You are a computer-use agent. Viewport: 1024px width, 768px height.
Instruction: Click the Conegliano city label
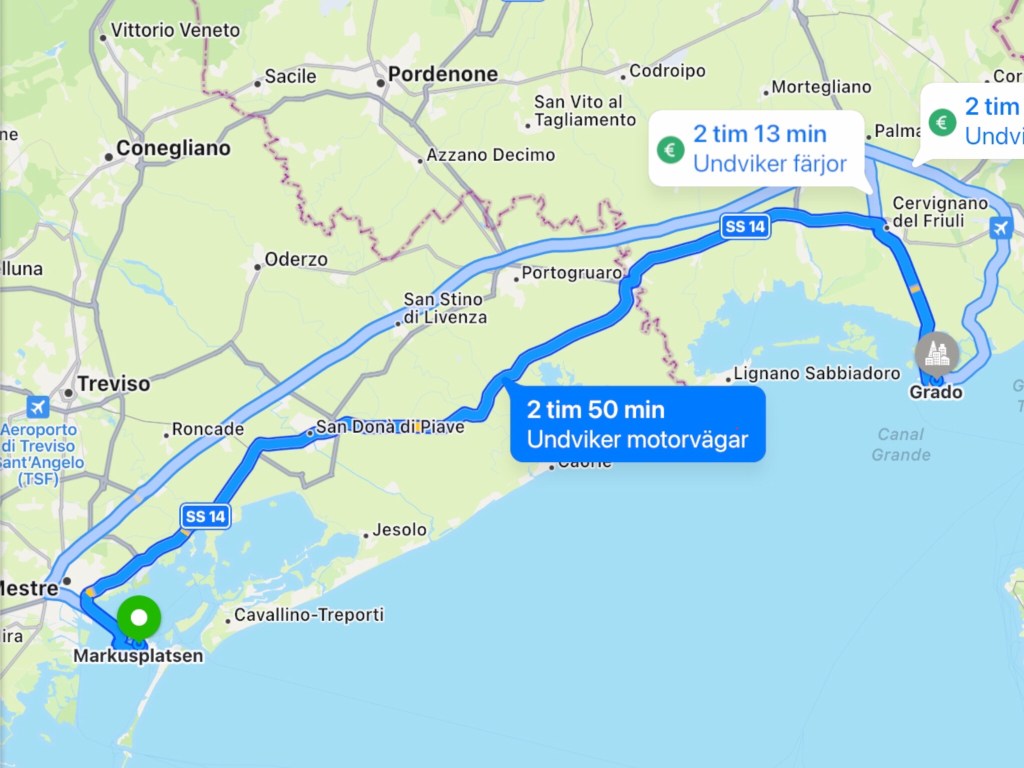point(173,148)
